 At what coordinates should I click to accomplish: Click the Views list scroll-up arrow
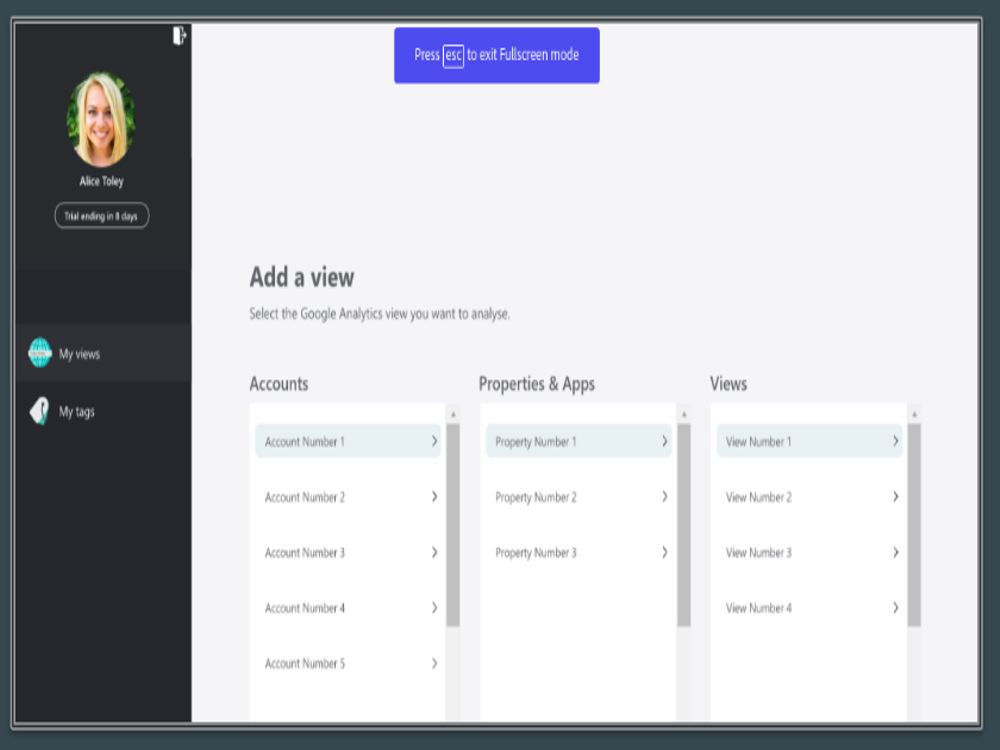coord(914,415)
